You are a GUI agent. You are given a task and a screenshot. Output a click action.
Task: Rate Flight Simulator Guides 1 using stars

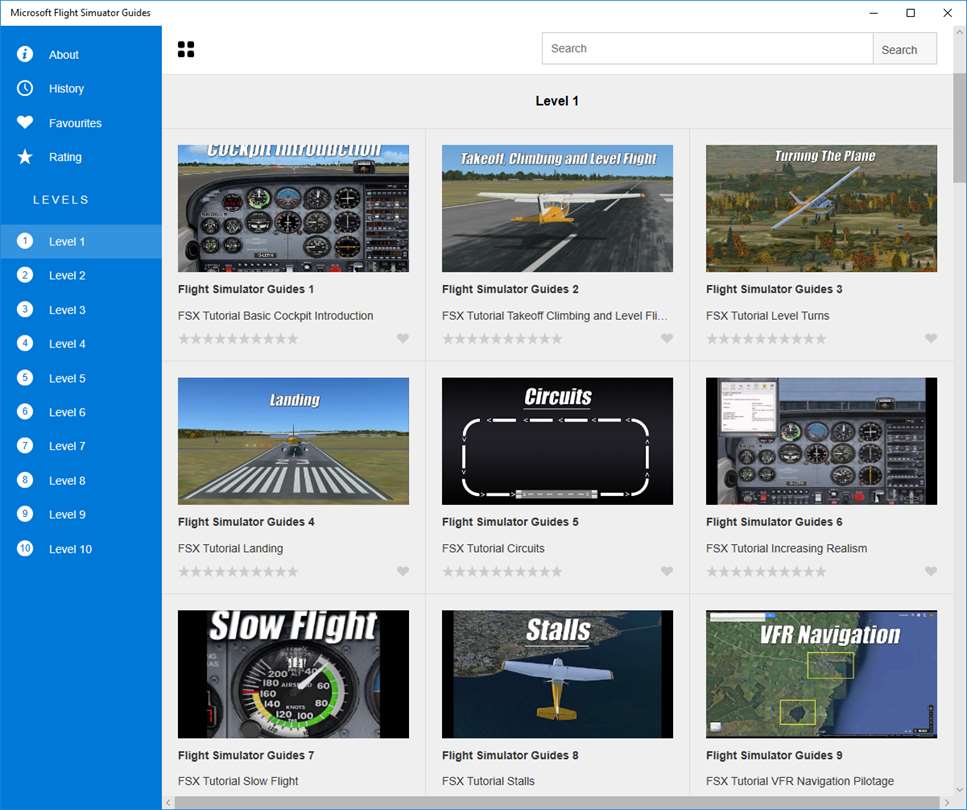[238, 339]
